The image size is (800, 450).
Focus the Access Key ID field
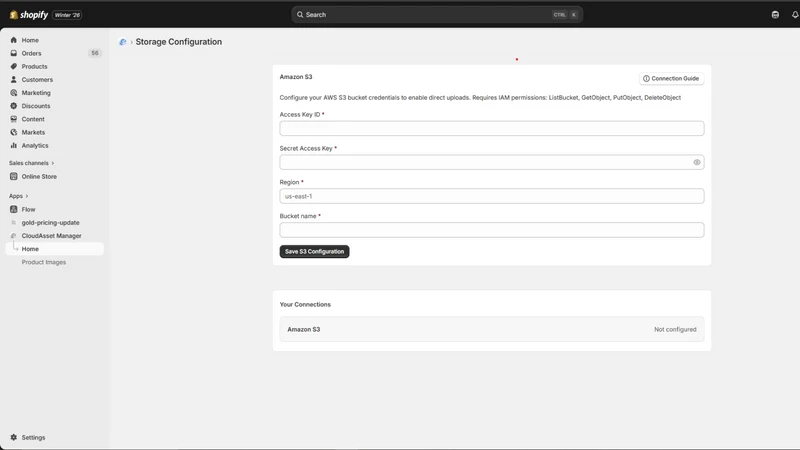pos(492,129)
